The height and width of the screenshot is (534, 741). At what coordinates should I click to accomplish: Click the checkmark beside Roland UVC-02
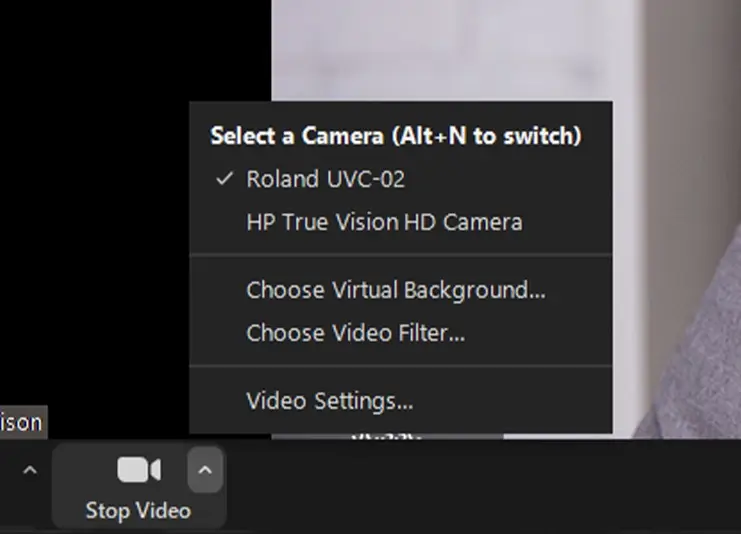224,179
